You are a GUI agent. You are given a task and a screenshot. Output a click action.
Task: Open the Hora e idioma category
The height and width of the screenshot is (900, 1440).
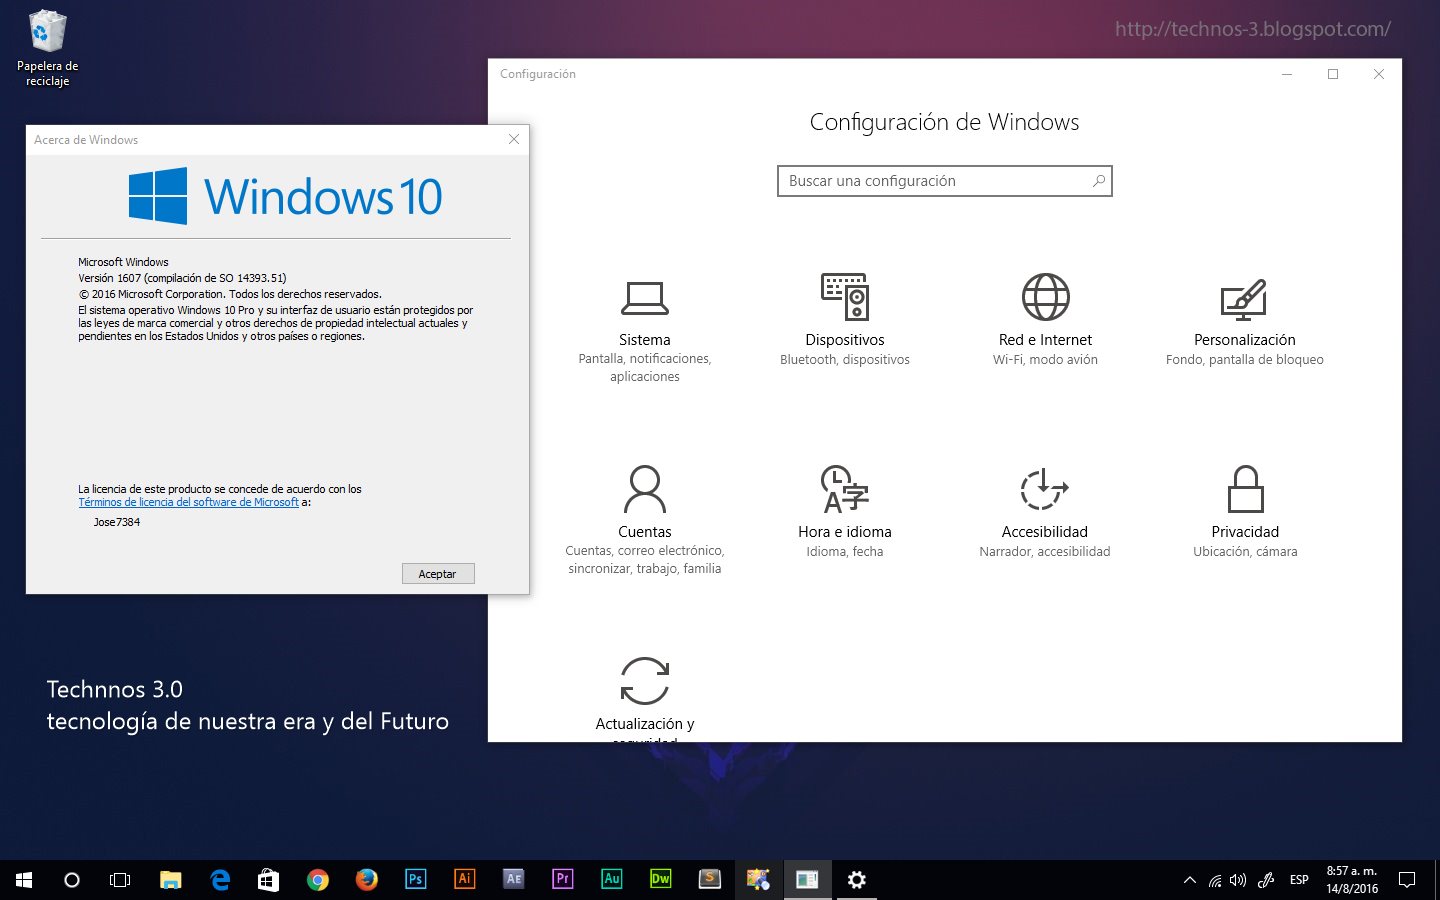click(845, 512)
